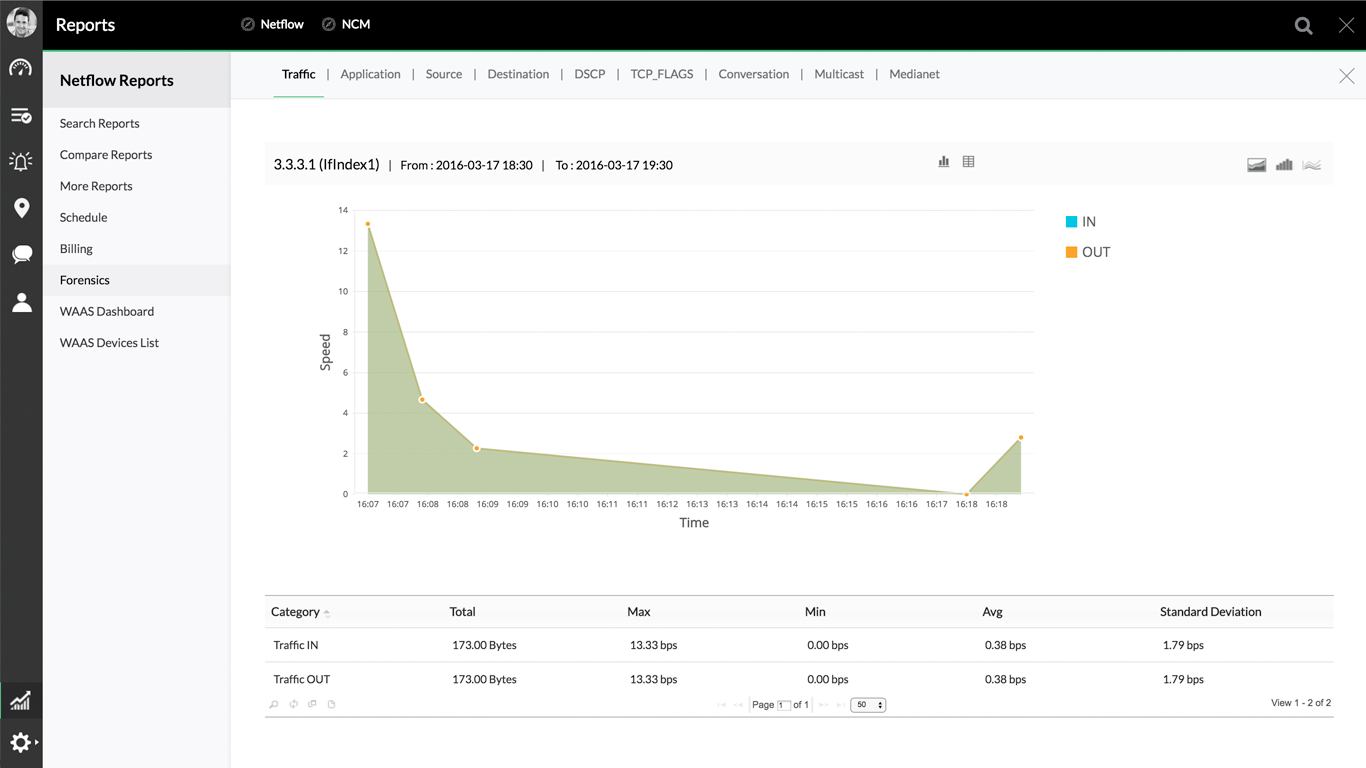1366x768 pixels.
Task: Toggle the IN series legend
Action: [x=1081, y=222]
